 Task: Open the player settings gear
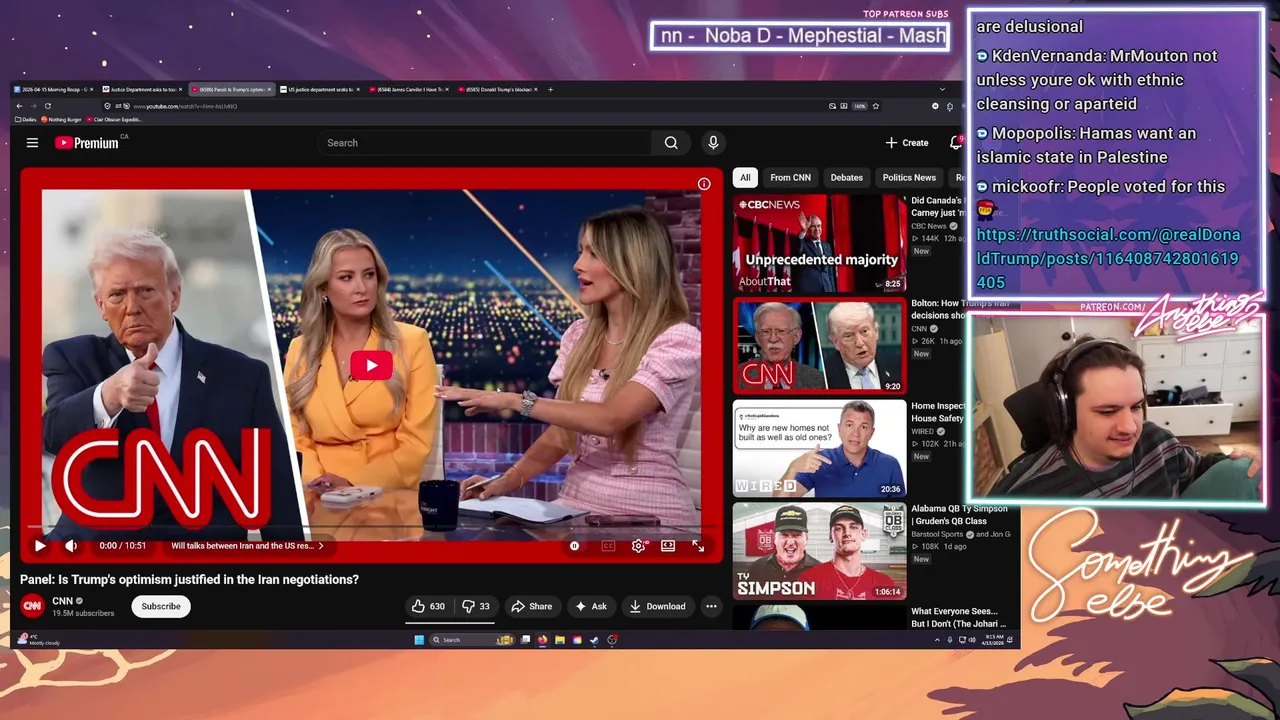click(x=639, y=546)
